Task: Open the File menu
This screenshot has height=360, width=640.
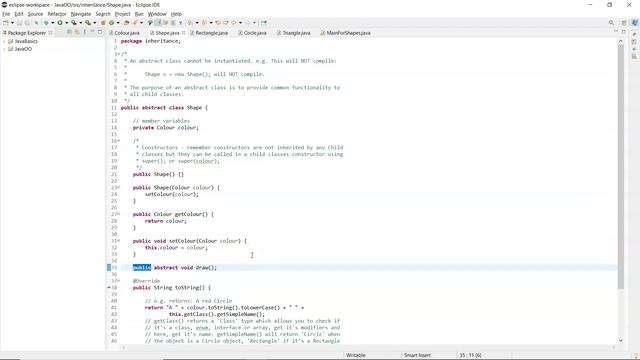Action: pos(6,14)
